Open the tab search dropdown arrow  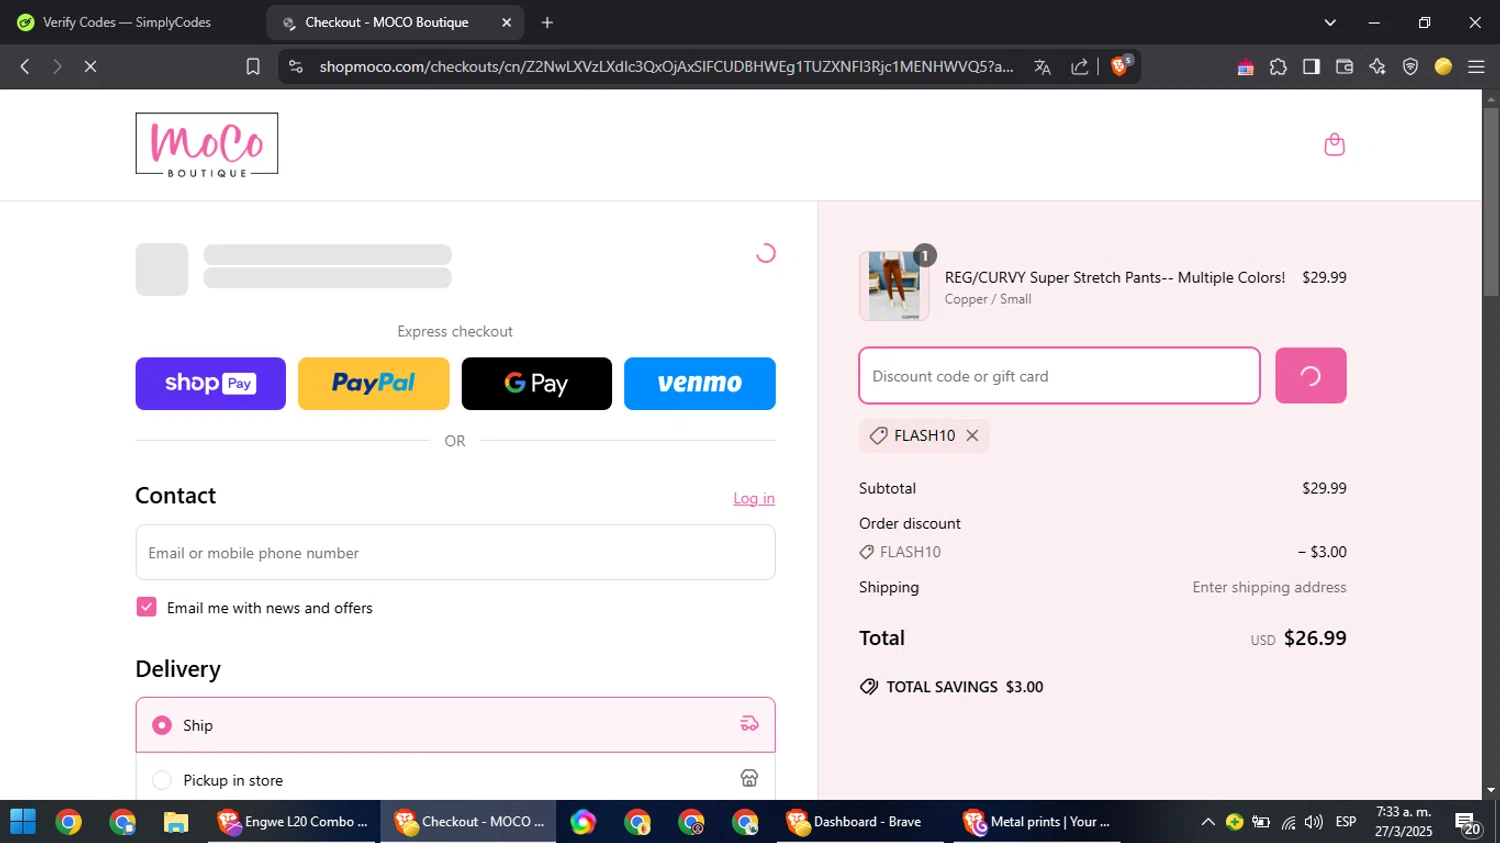tap(1330, 22)
